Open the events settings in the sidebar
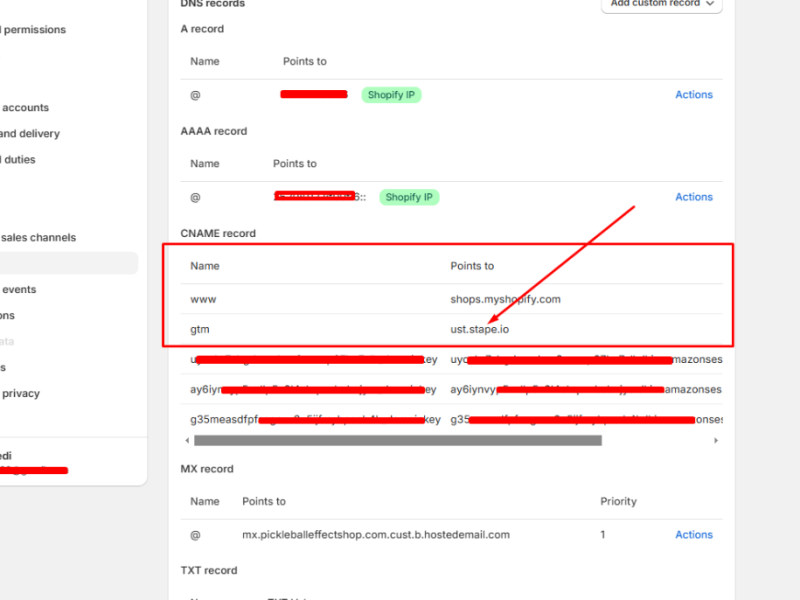This screenshot has height=600, width=800. click(x=19, y=290)
